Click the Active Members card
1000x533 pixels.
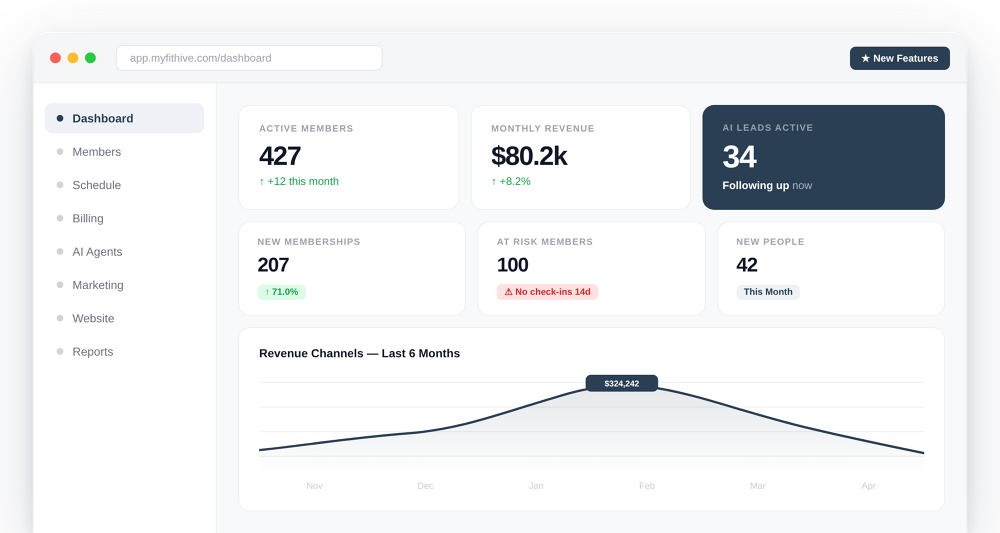(348, 157)
